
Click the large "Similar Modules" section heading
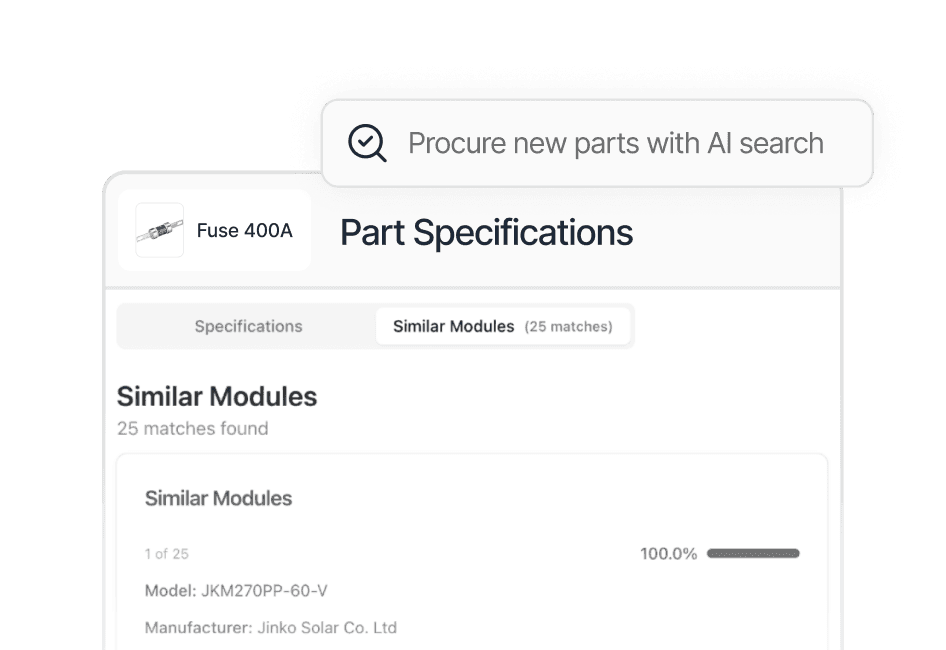[217, 397]
